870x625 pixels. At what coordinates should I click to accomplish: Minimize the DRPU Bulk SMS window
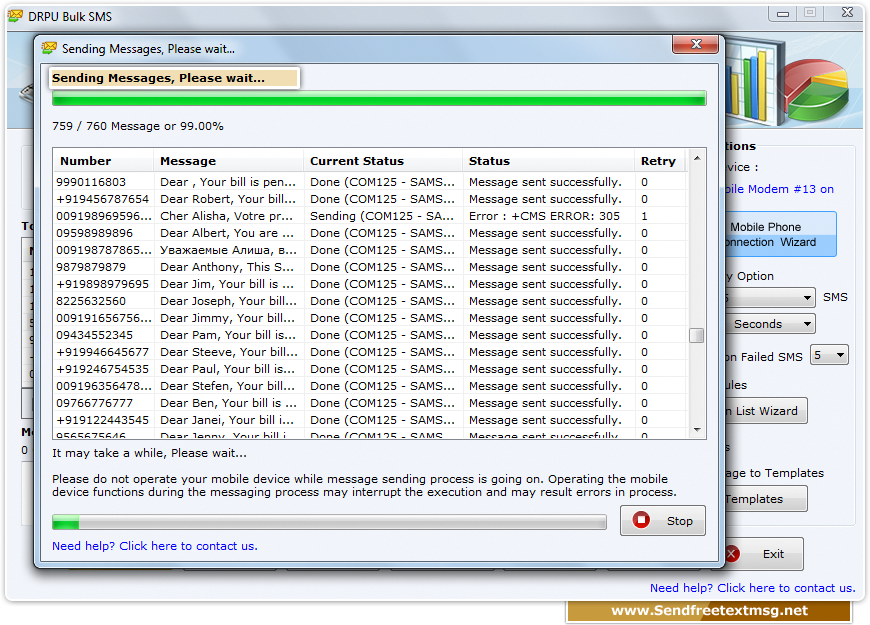[782, 13]
